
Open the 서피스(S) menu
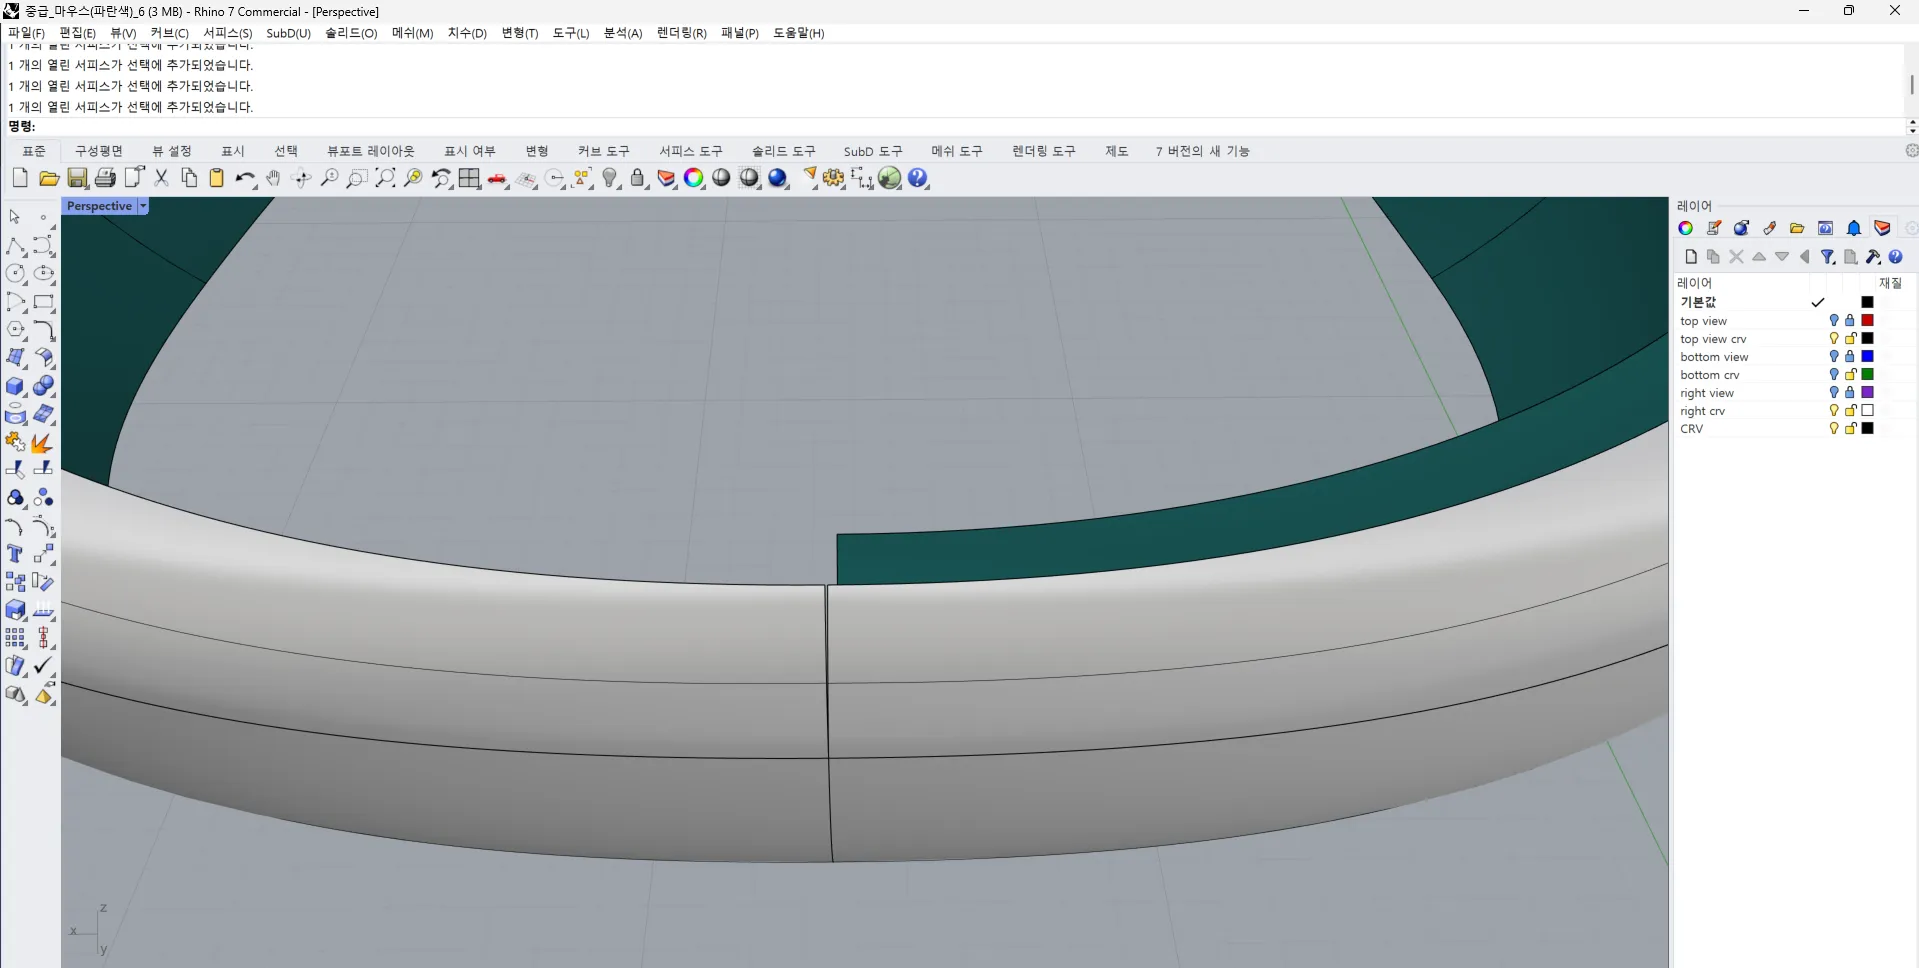(228, 33)
